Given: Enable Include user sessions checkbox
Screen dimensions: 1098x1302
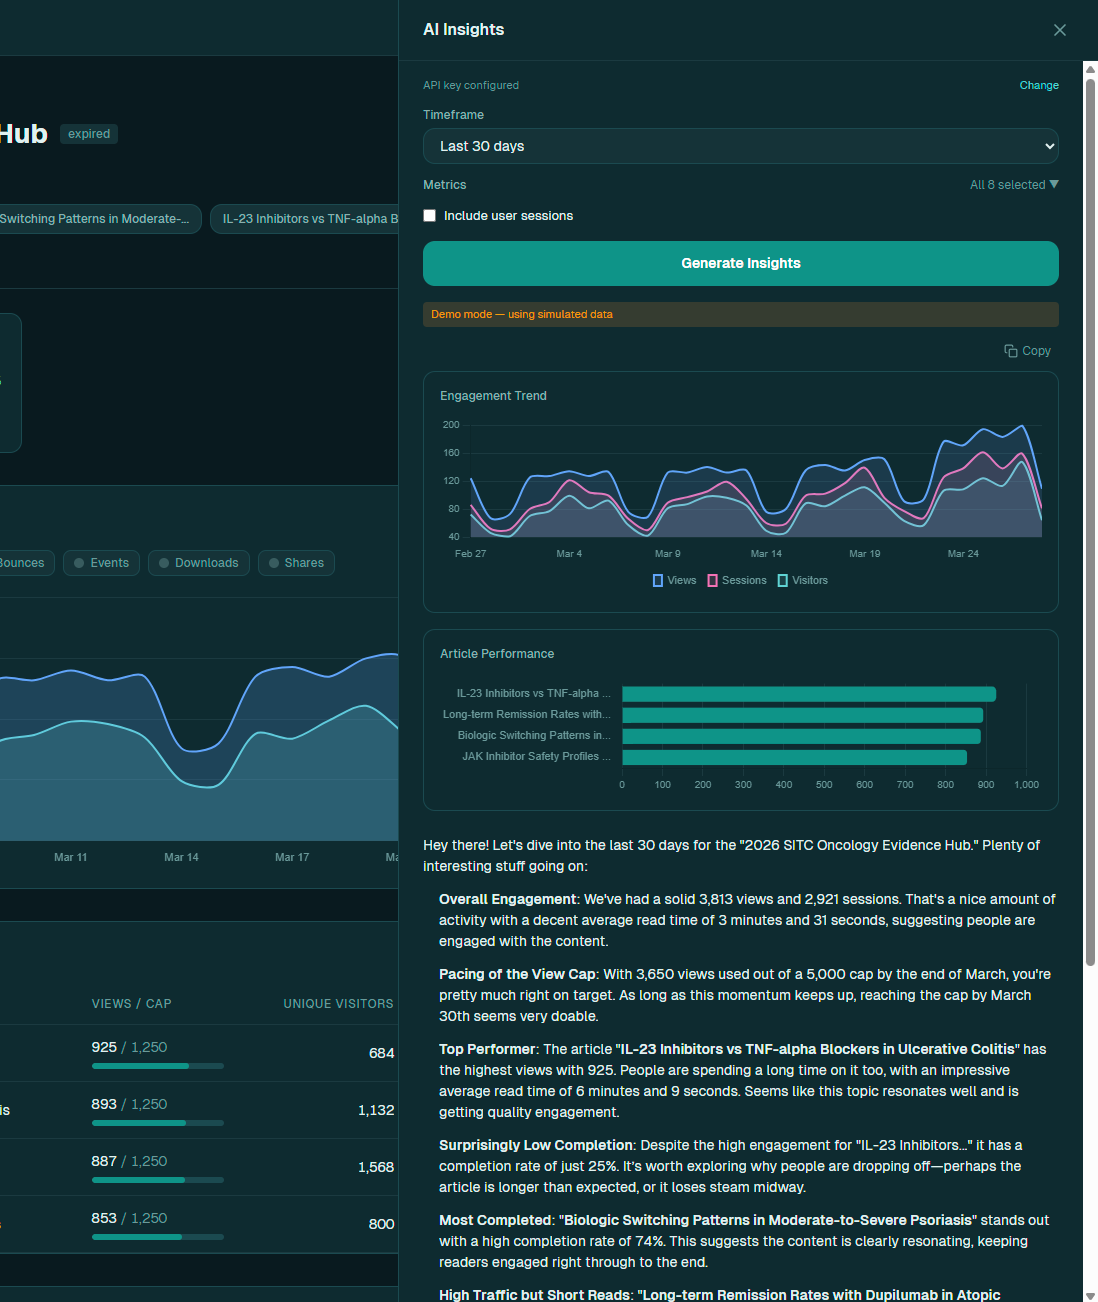Looking at the screenshot, I should pyautogui.click(x=429, y=216).
